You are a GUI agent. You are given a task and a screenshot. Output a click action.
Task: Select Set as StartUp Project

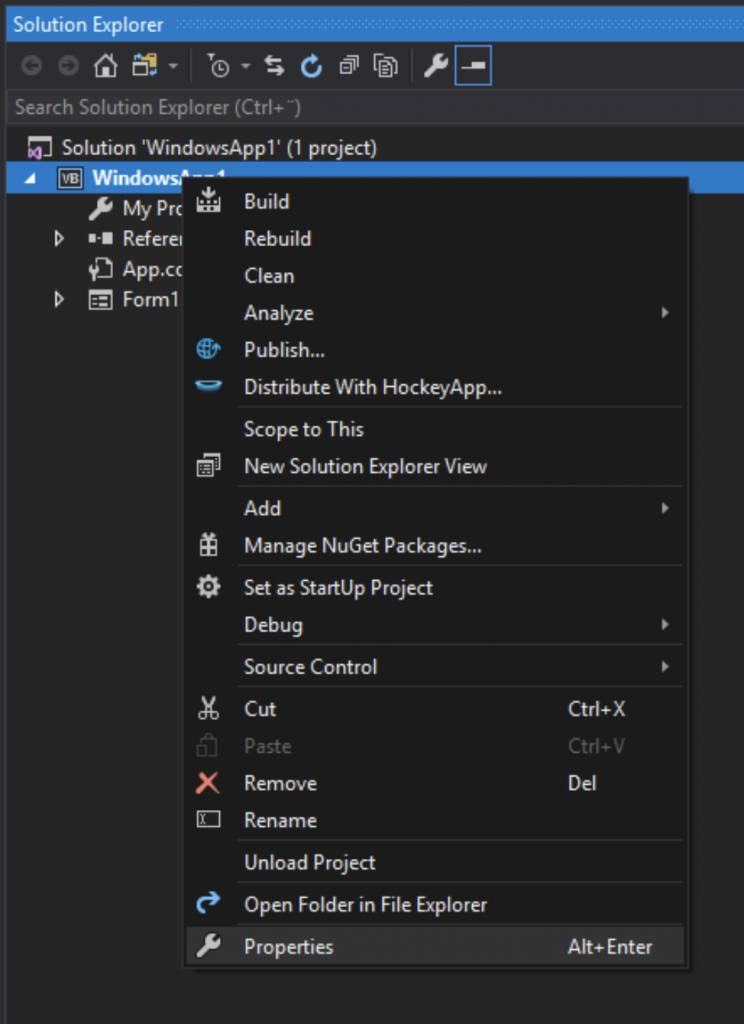click(337, 587)
